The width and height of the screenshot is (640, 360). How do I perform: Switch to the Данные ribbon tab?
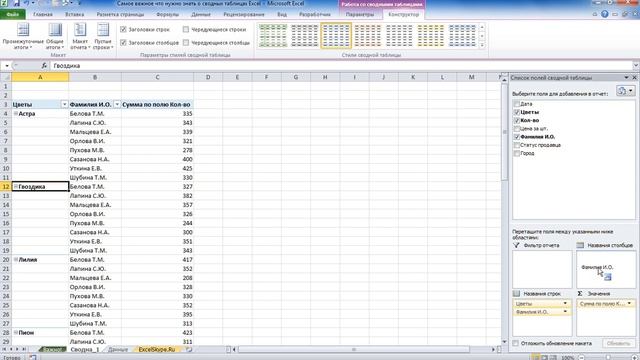tap(201, 14)
